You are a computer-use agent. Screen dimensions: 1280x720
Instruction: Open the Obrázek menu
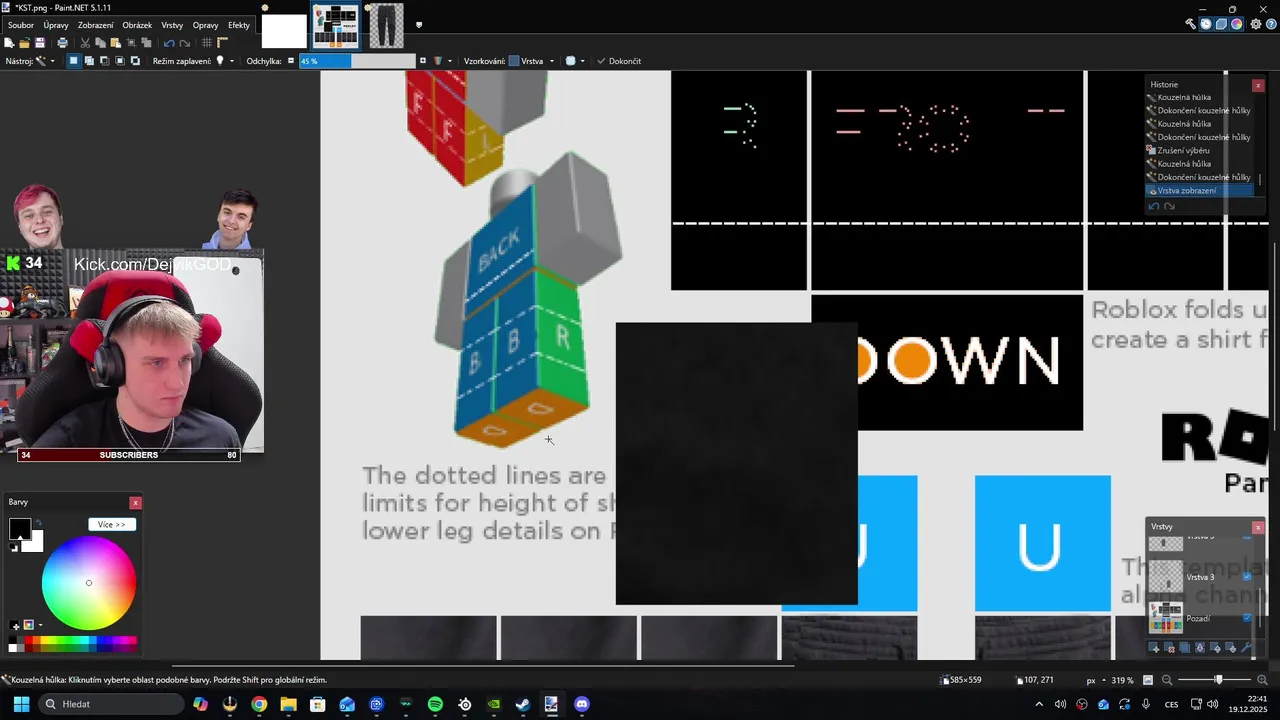pyautogui.click(x=137, y=25)
